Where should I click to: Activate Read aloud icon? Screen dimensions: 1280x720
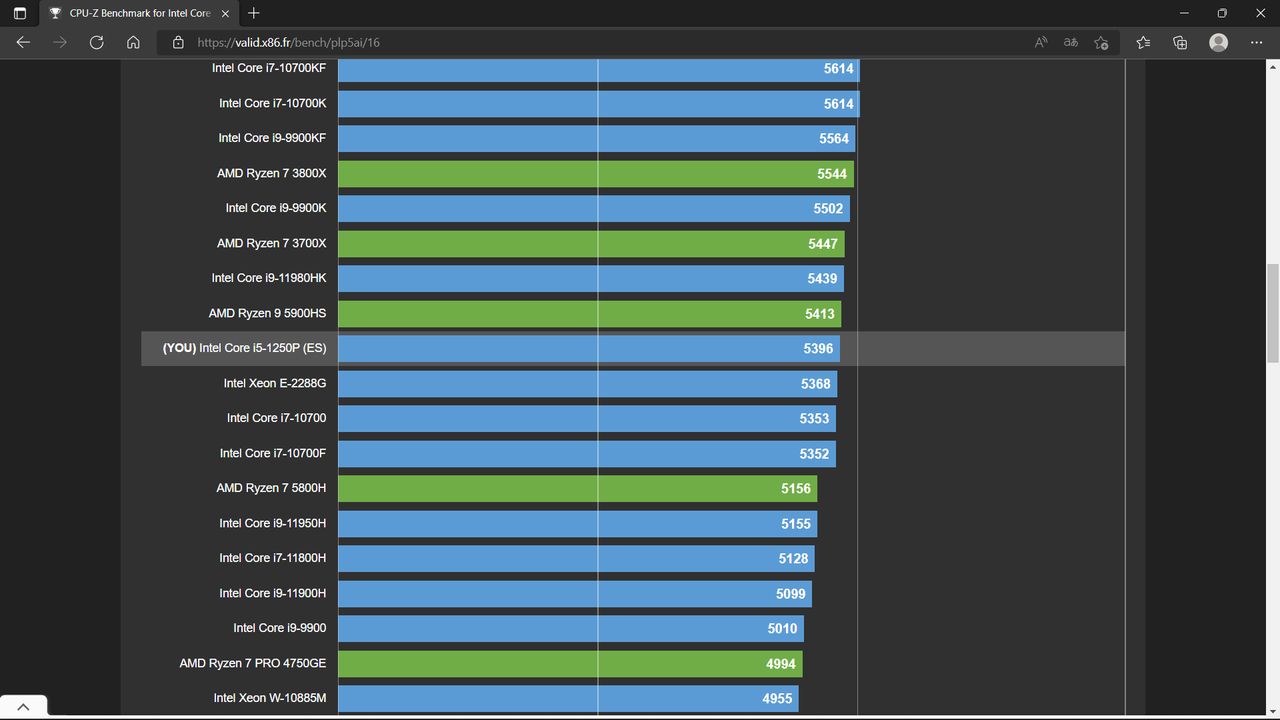1041,42
